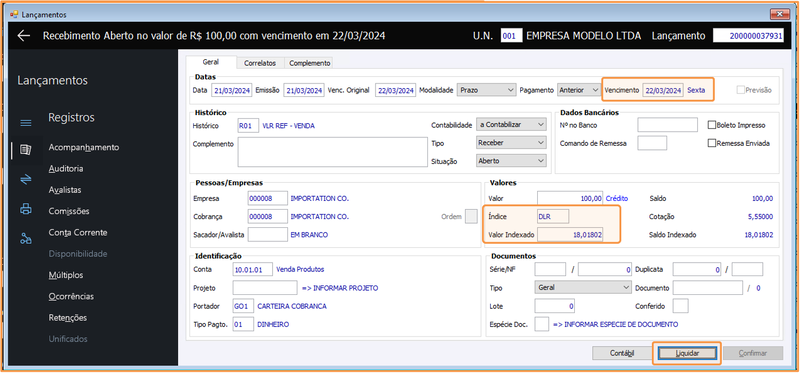The height and width of the screenshot is (373, 800).
Task: Switch to the Correlatos tab
Action: tap(260, 63)
